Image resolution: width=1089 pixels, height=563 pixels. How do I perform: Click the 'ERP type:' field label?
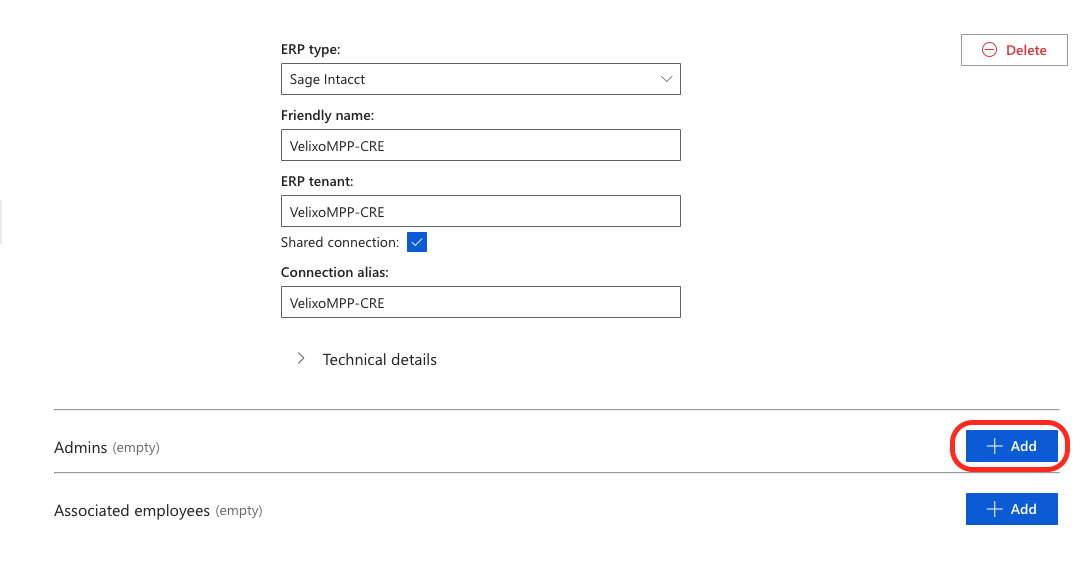(x=311, y=49)
